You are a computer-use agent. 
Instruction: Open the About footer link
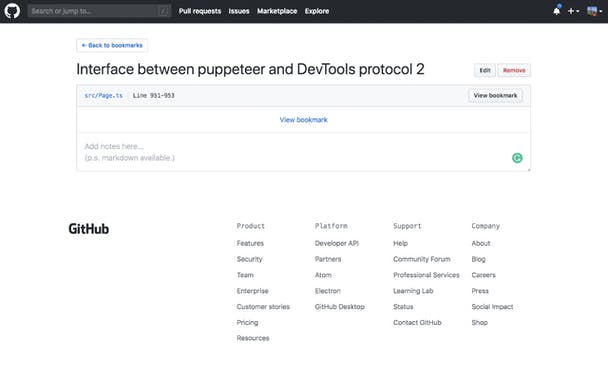click(481, 243)
